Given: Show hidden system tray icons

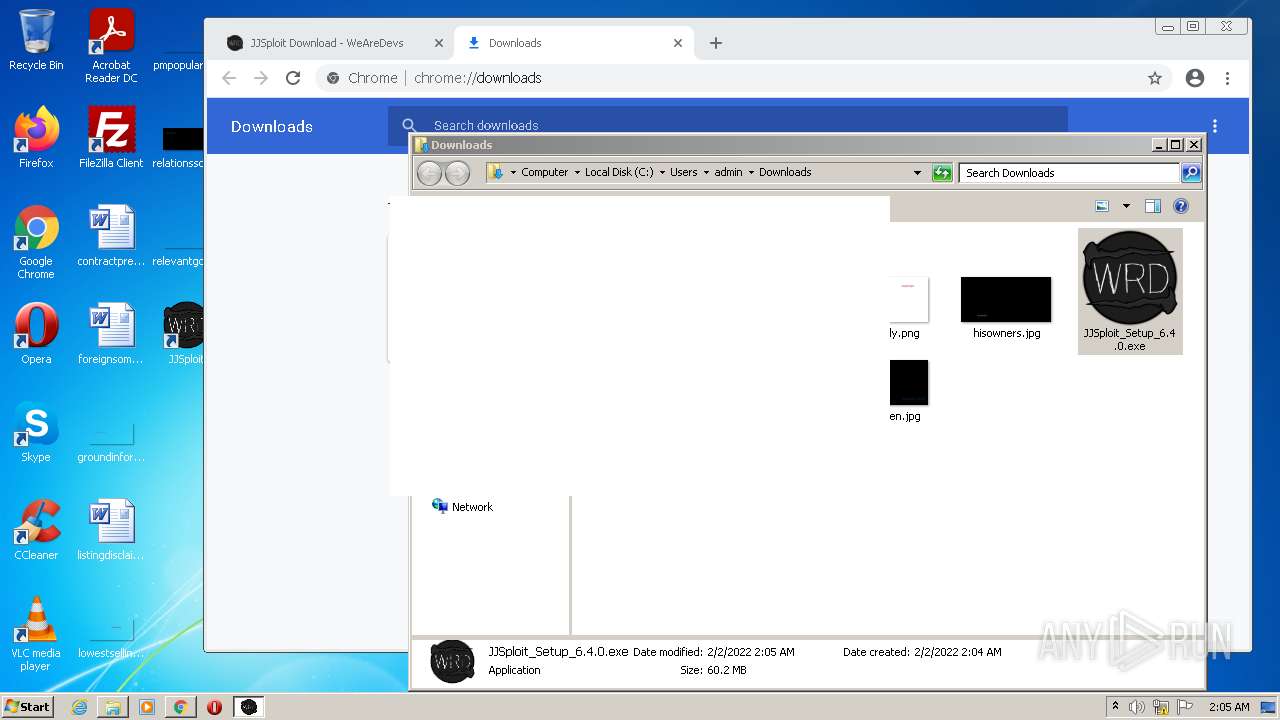Looking at the screenshot, I should click(x=1115, y=706).
